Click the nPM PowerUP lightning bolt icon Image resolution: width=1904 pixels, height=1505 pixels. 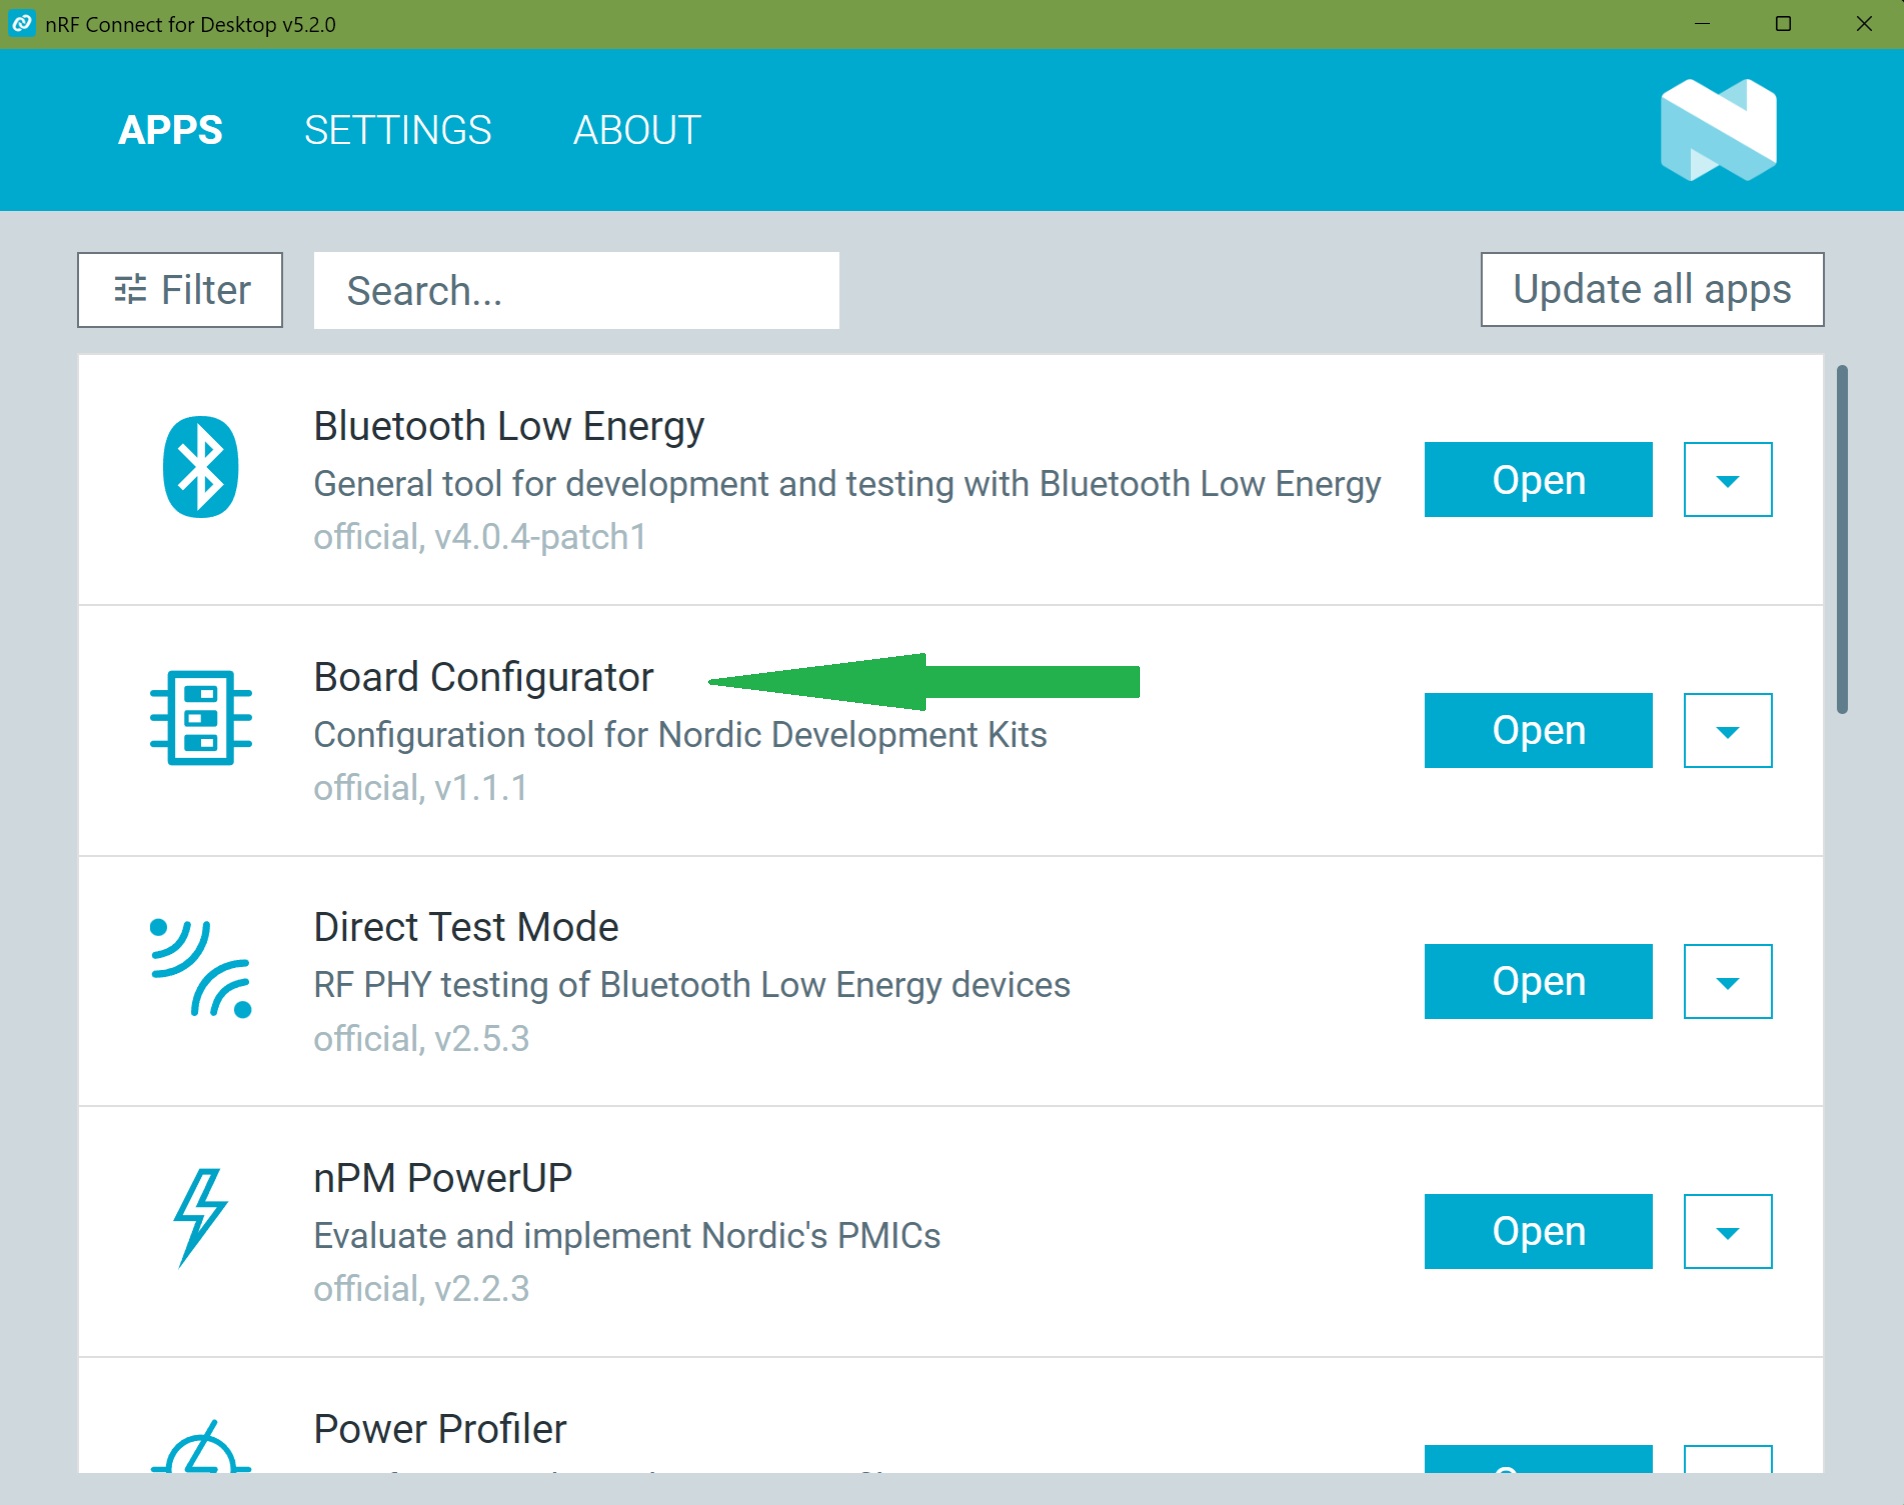[200, 1217]
